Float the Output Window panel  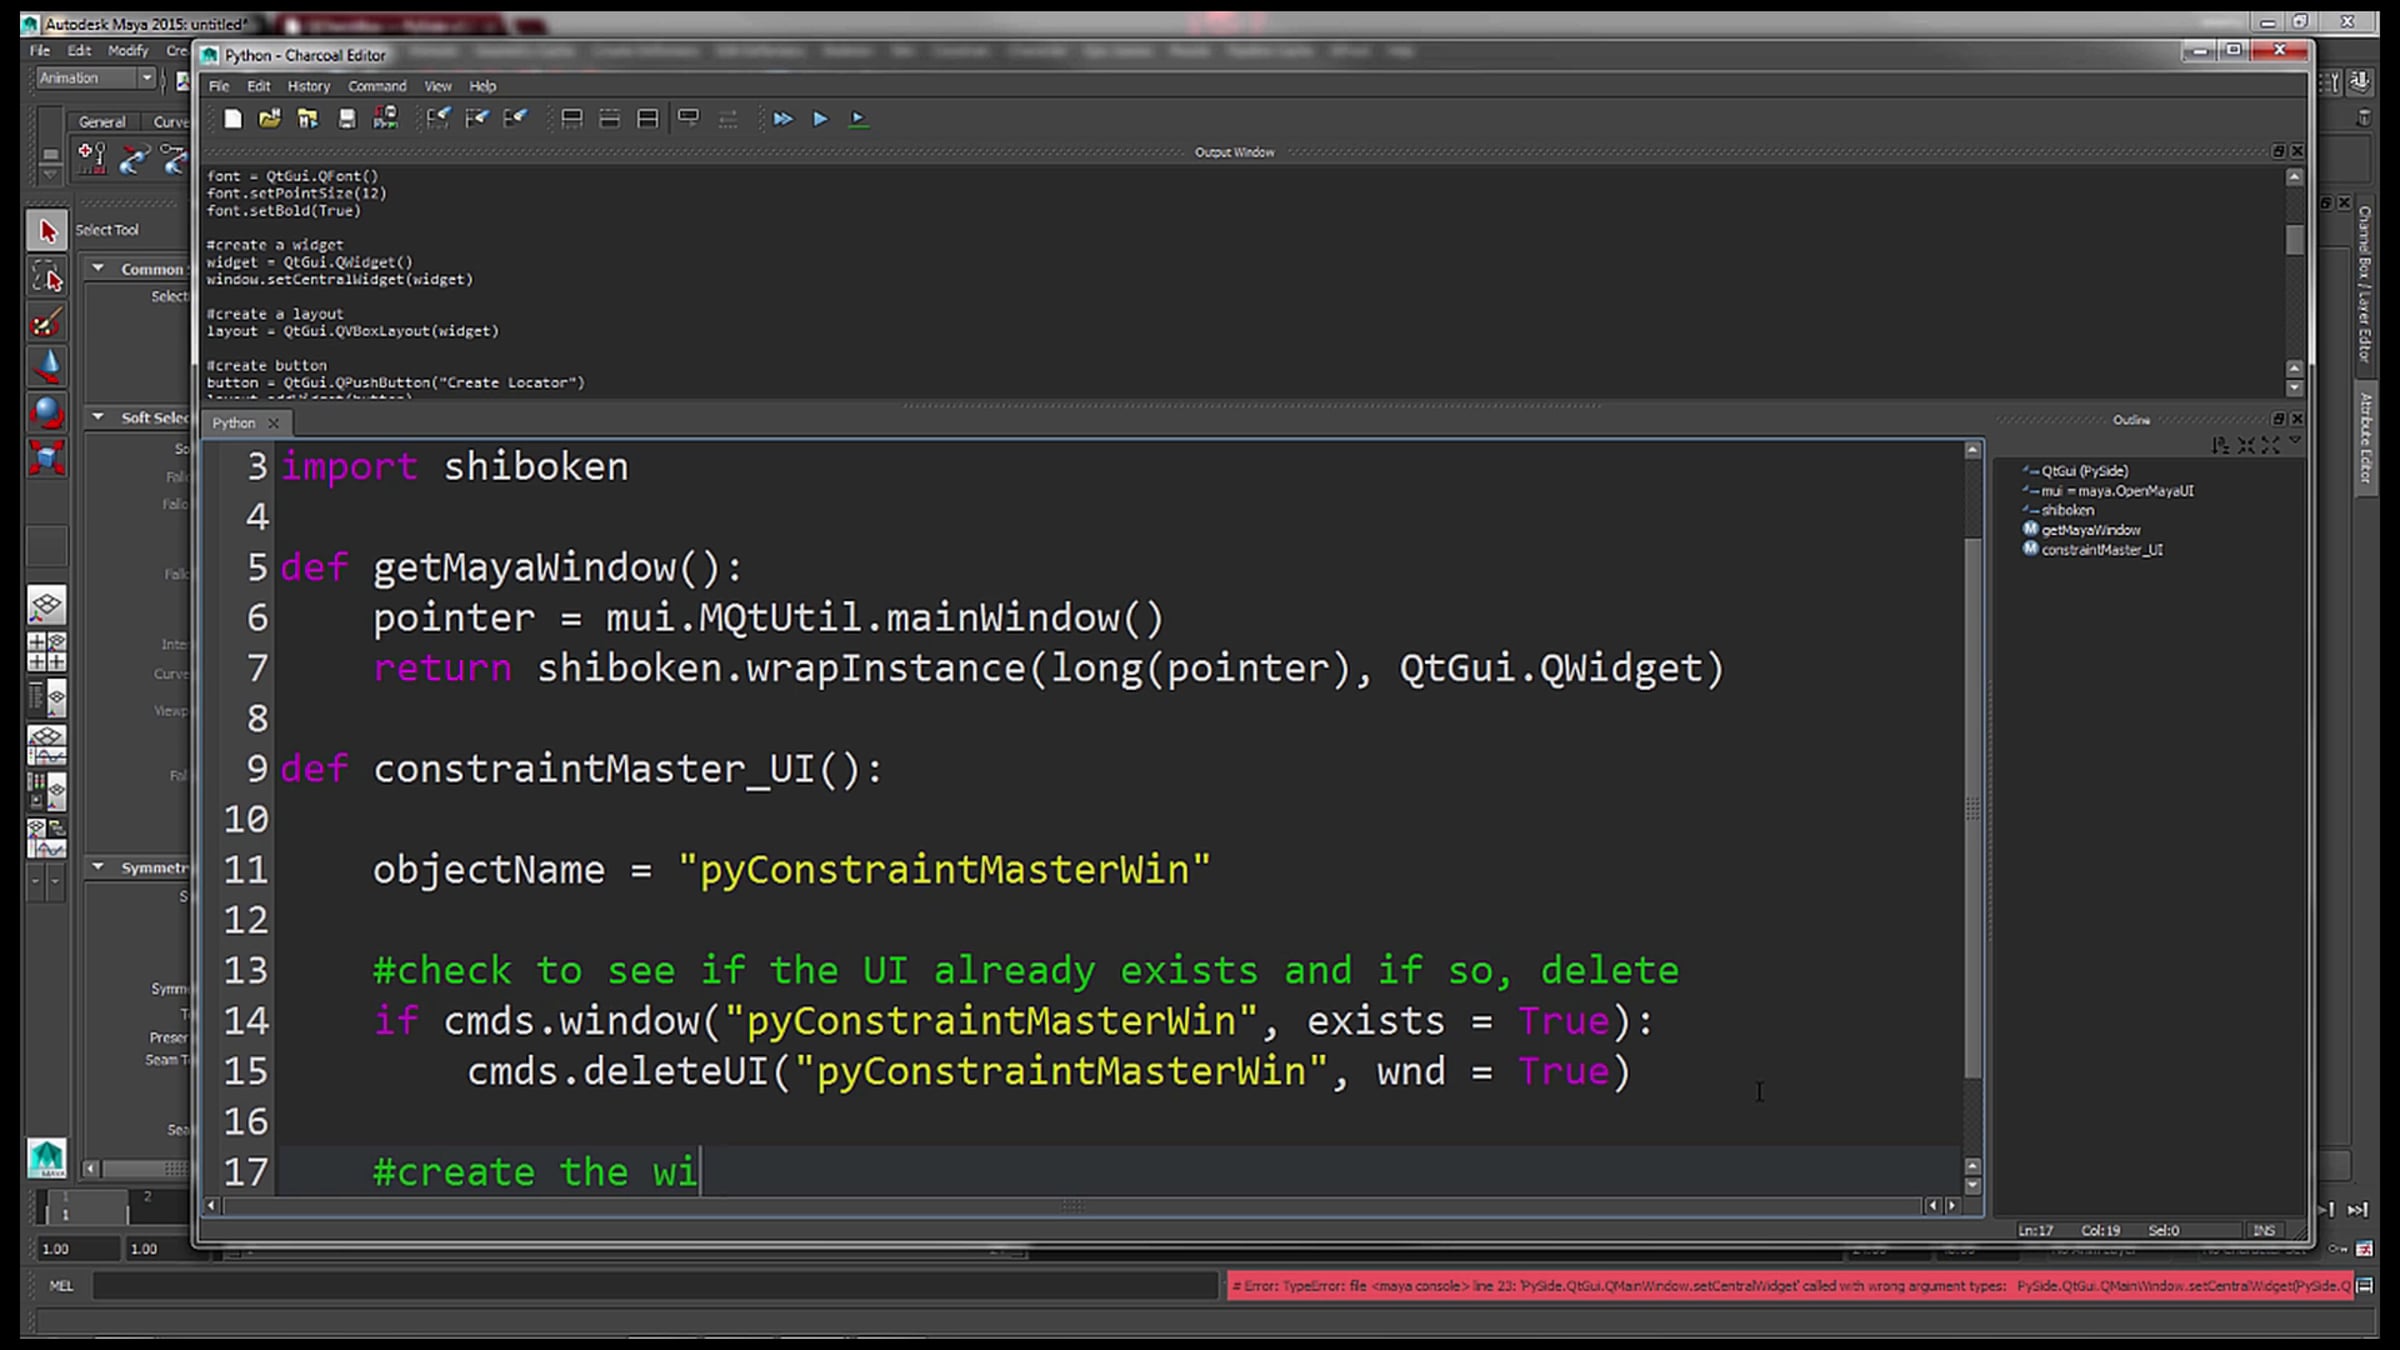(2278, 151)
